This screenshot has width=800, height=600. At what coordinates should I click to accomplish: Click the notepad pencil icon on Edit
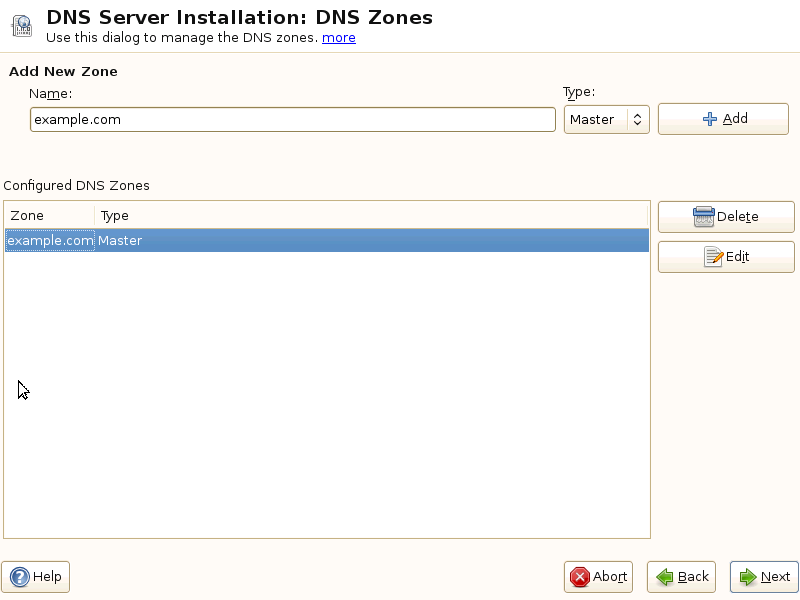pyautogui.click(x=714, y=257)
